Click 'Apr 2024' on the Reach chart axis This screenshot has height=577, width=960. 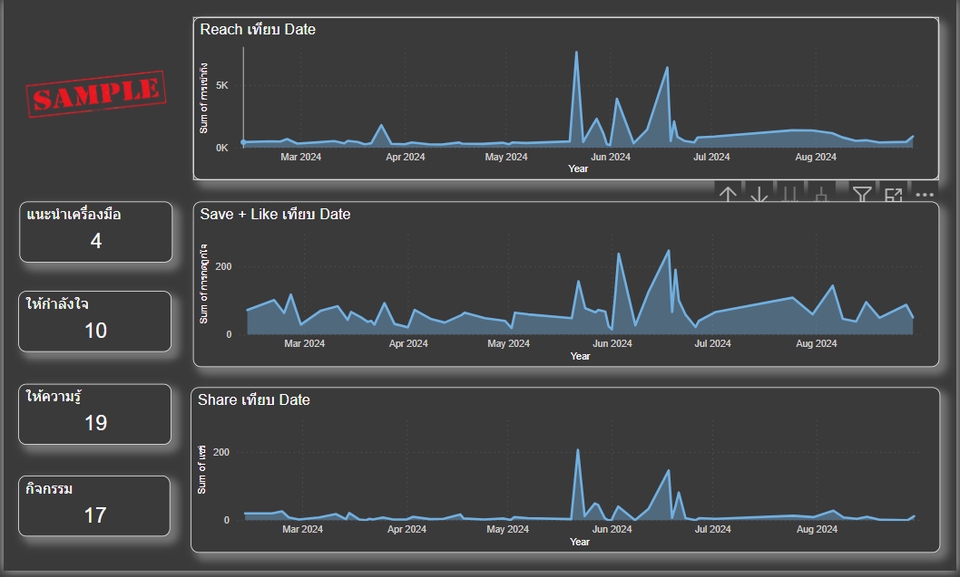point(405,157)
